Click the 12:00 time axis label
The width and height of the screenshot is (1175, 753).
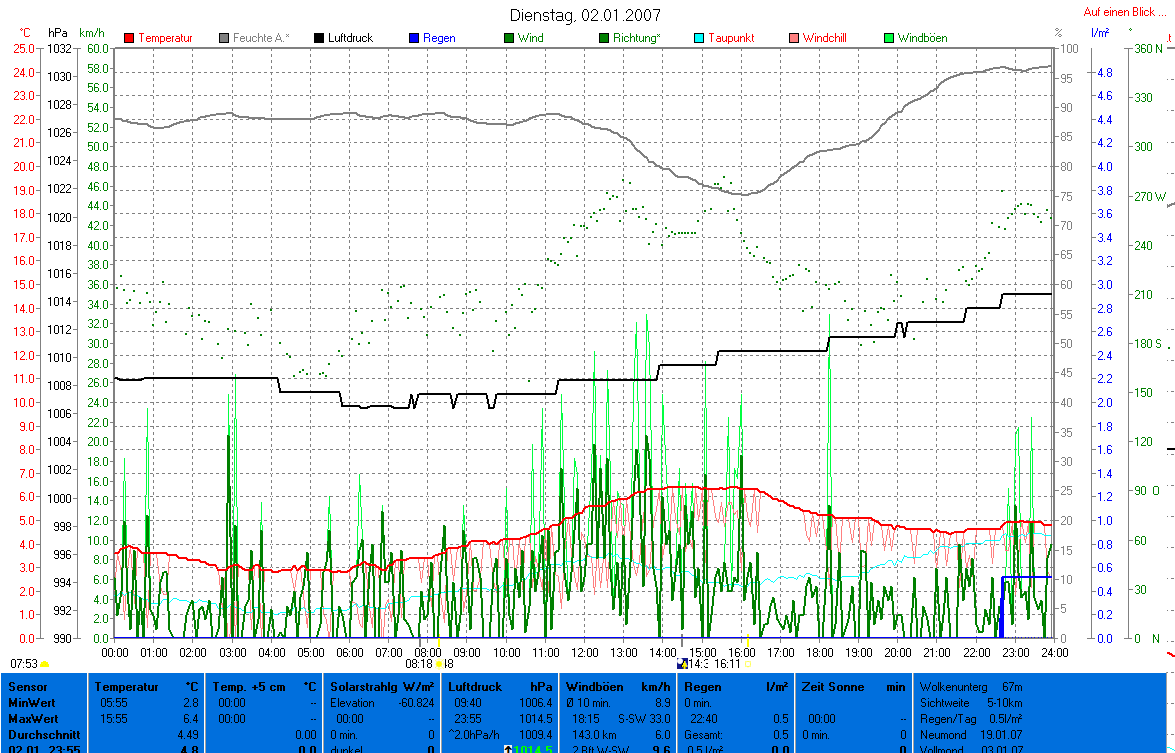pos(584,652)
